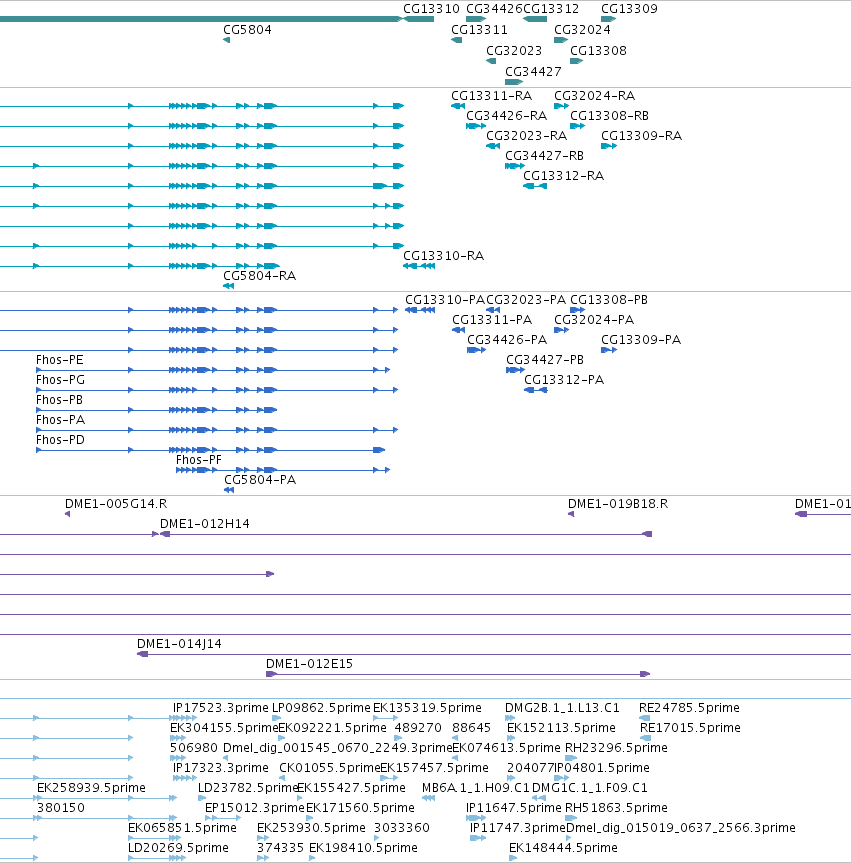This screenshot has height=863, width=851.
Task: Click EST LP09862.5prime
Action: (321, 708)
